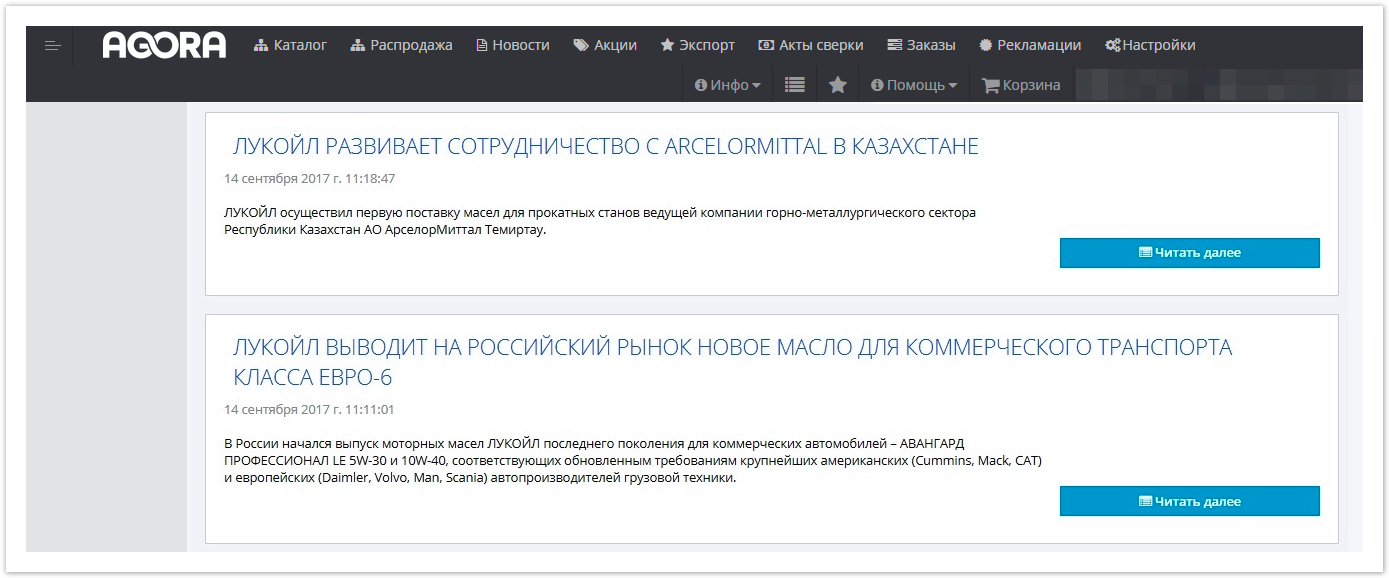The image size is (1389, 578).
Task: Open the Акции section
Action: coord(605,45)
